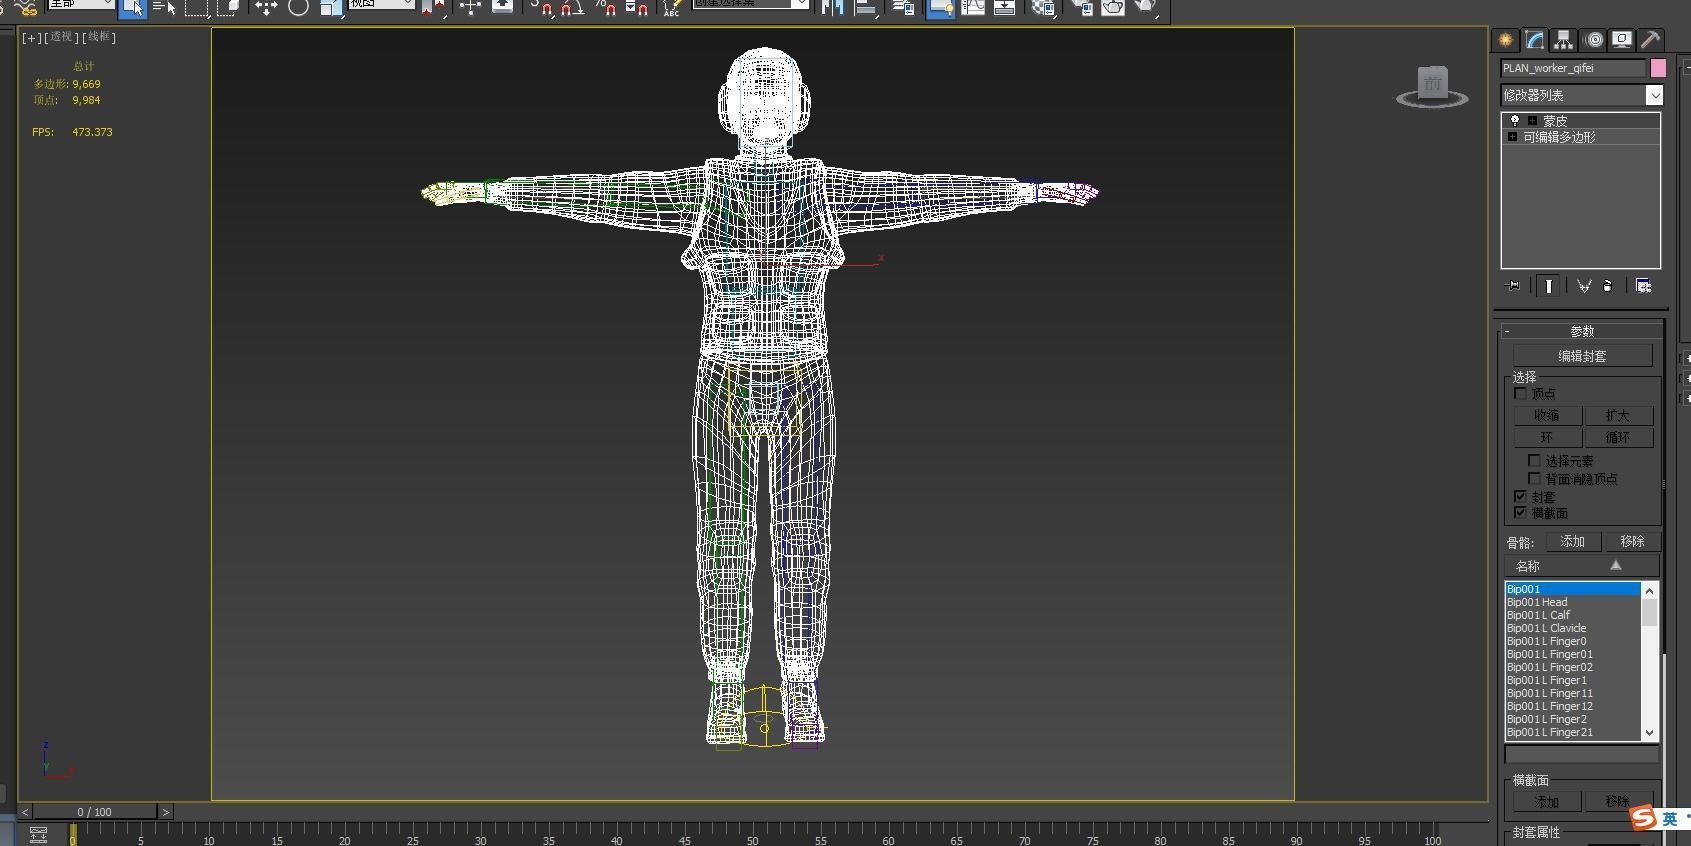Viewport: 1691px width, 846px height.
Task: Open the 线框 shading label menu
Action: 99,38
